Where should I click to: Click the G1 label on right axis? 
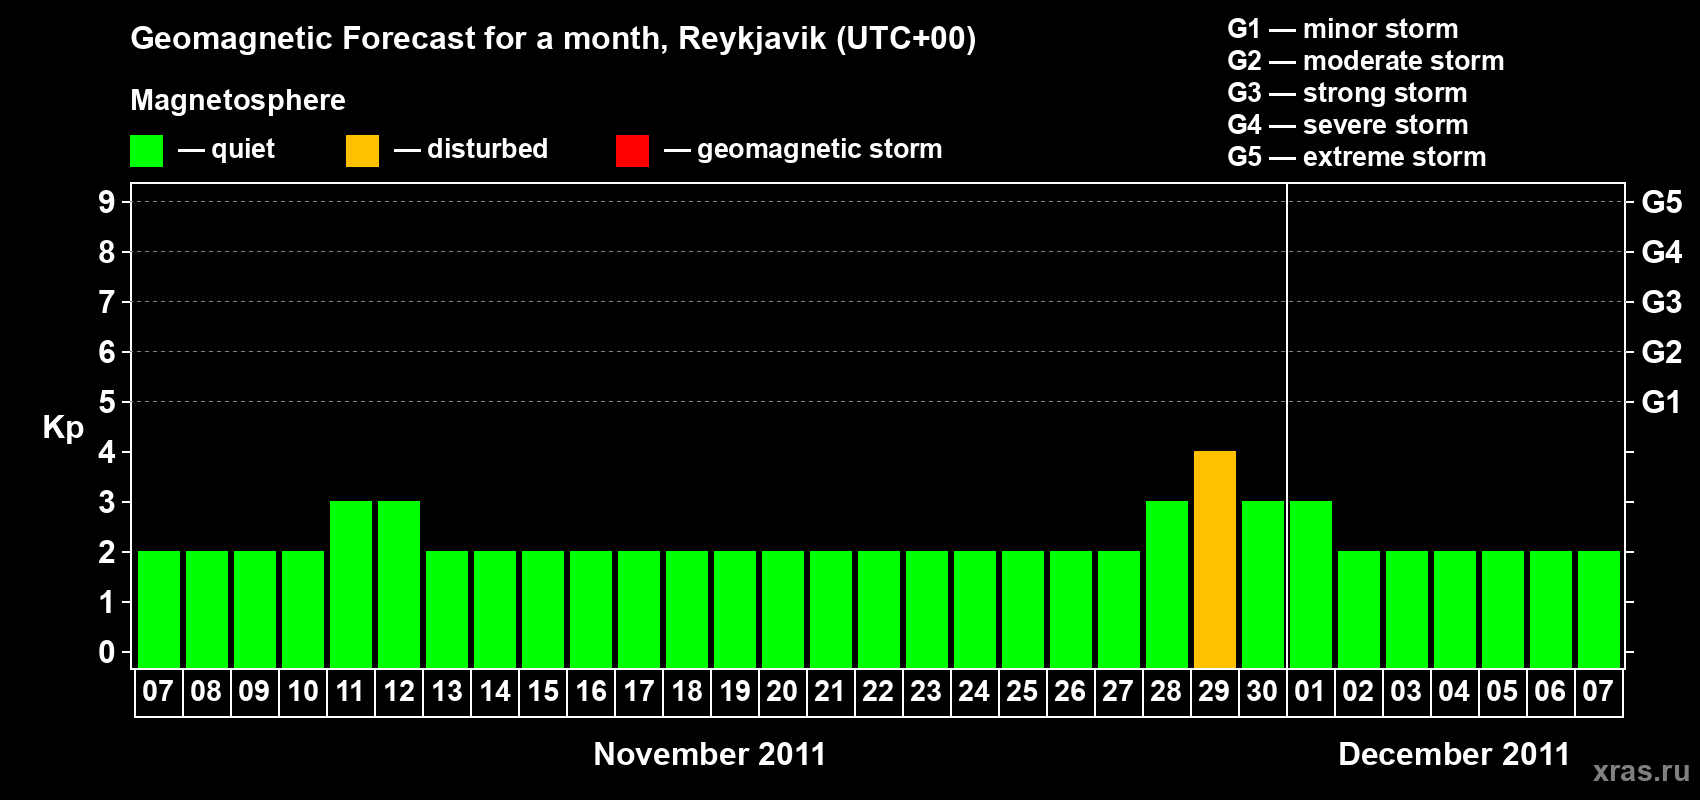pyautogui.click(x=1662, y=402)
